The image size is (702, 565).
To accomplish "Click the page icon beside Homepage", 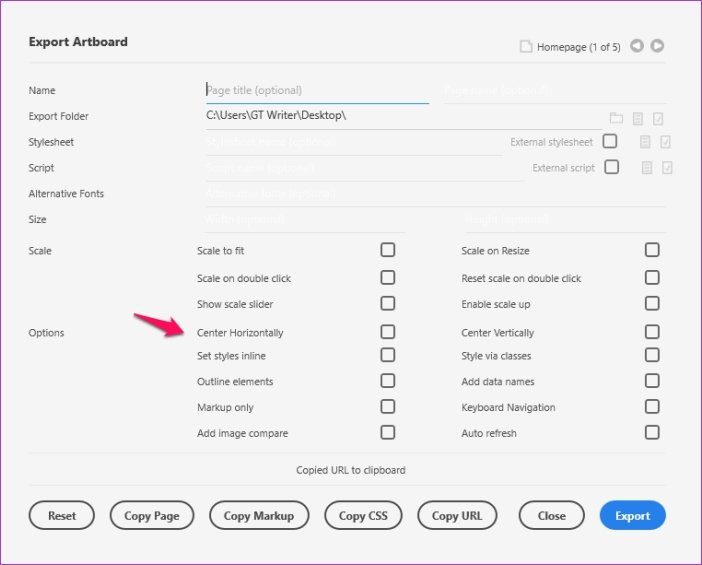I will (526, 47).
